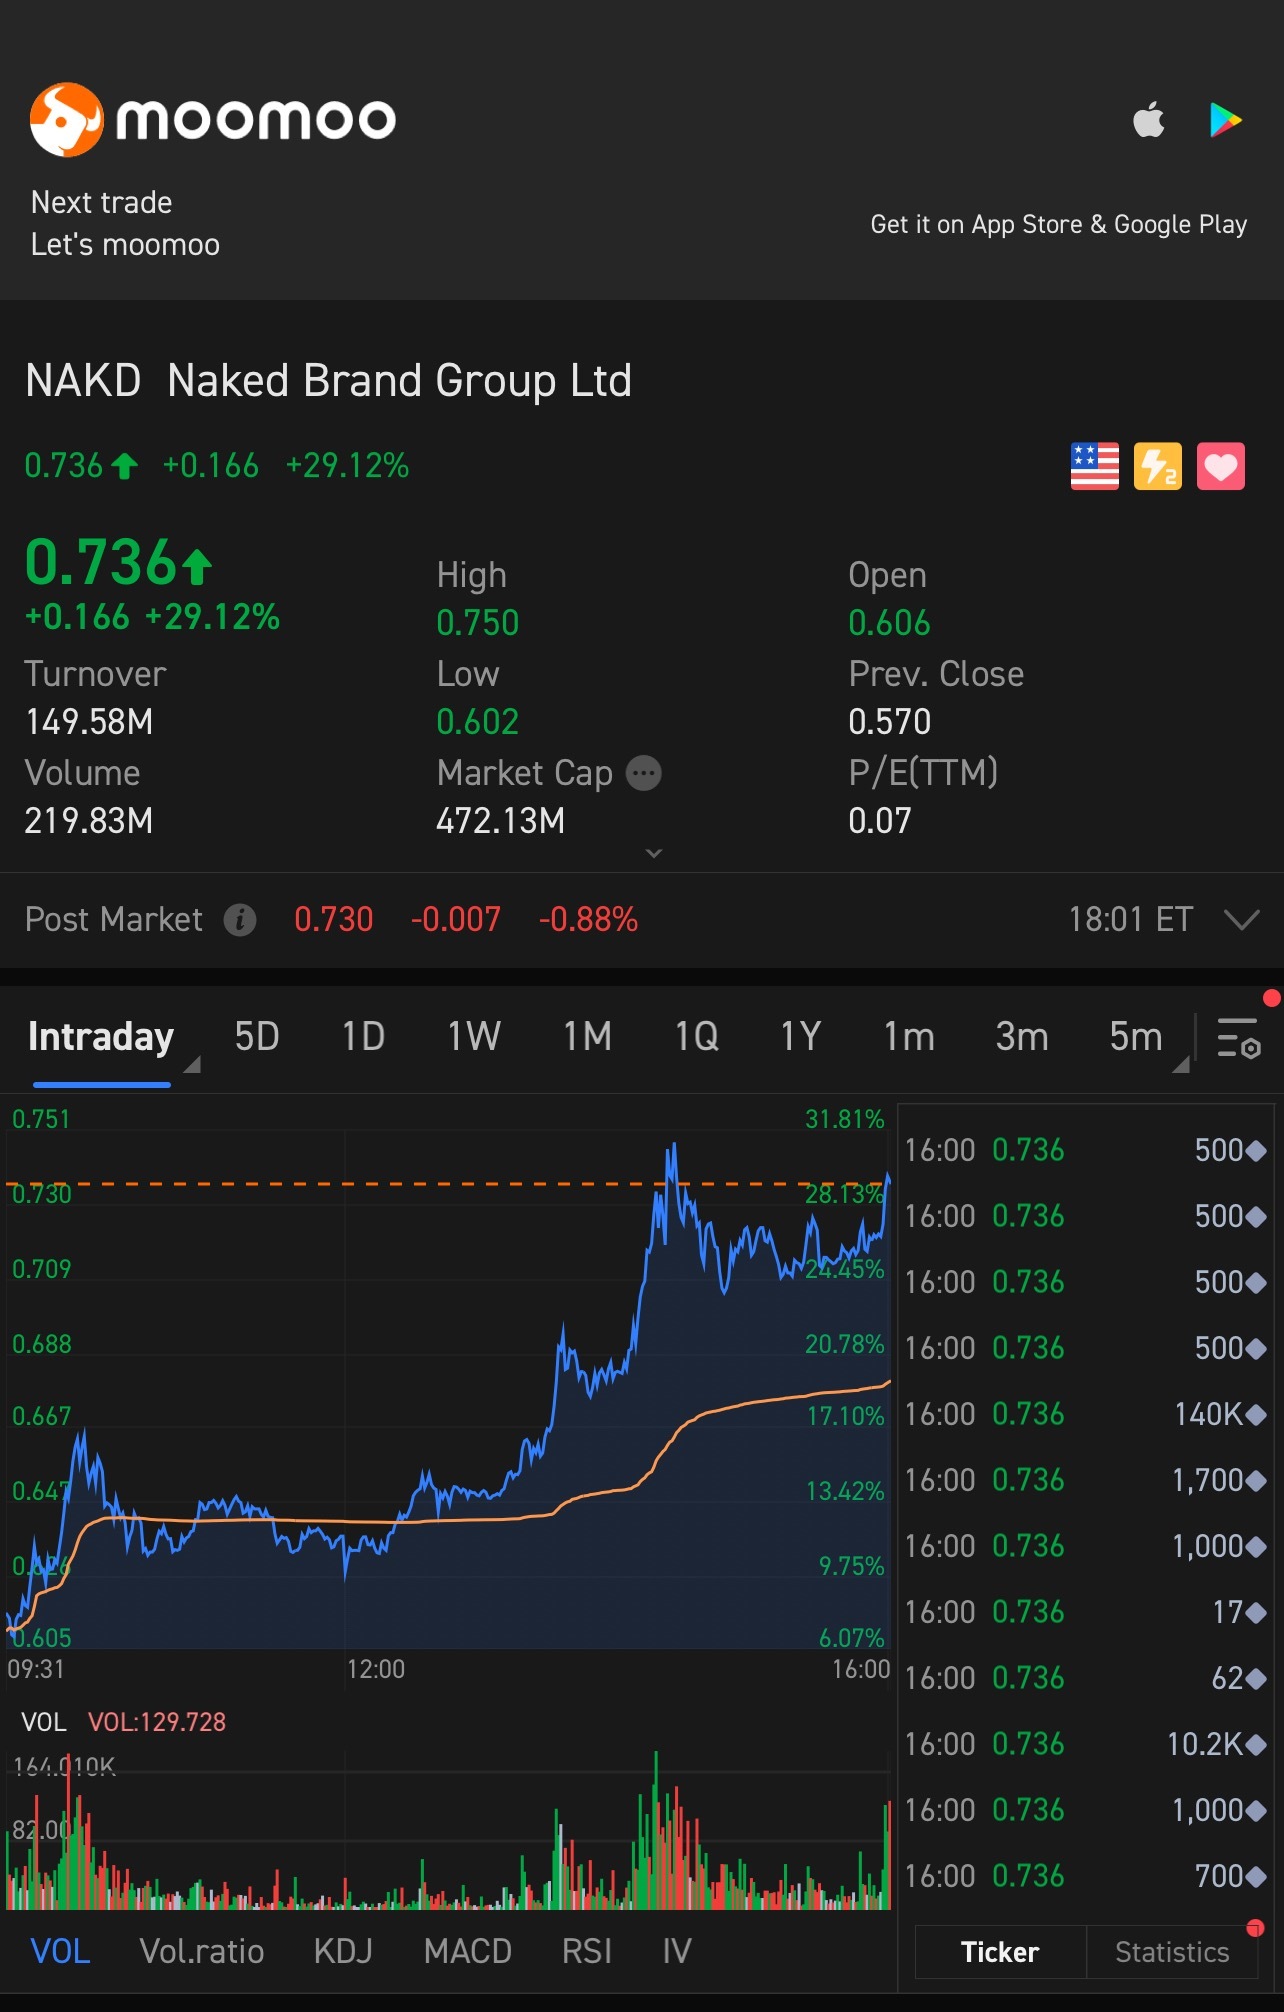Click the ticker row with 1,700 volume
This screenshot has width=1284, height=2012.
click(x=1086, y=1480)
